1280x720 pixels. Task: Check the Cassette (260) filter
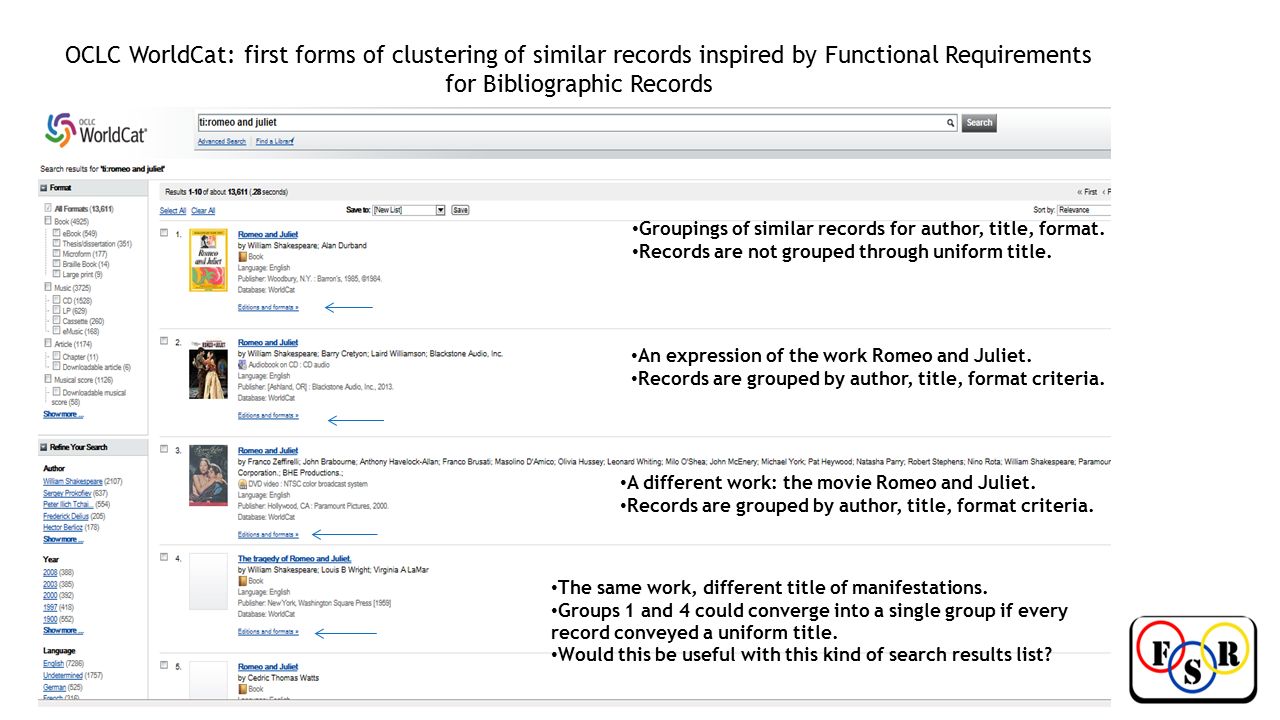click(x=57, y=321)
